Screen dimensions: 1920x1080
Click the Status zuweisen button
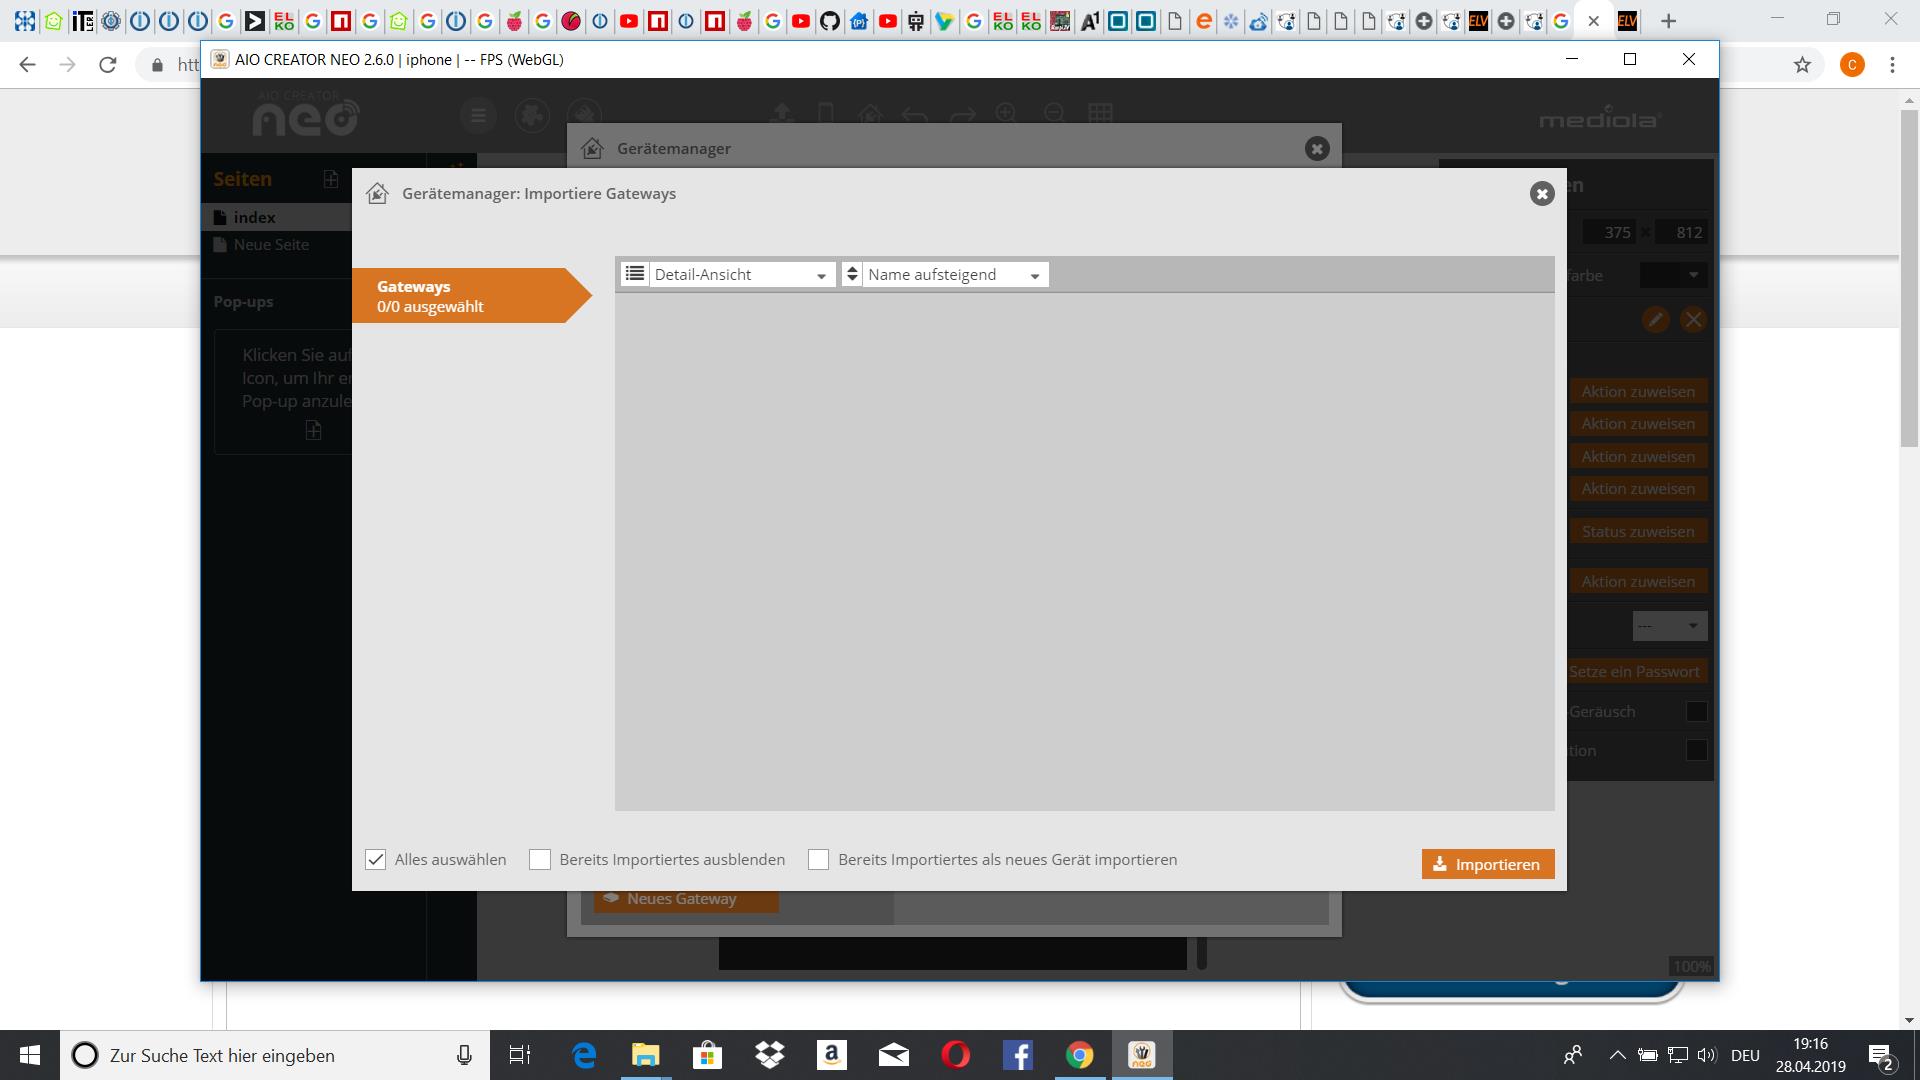click(x=1638, y=532)
